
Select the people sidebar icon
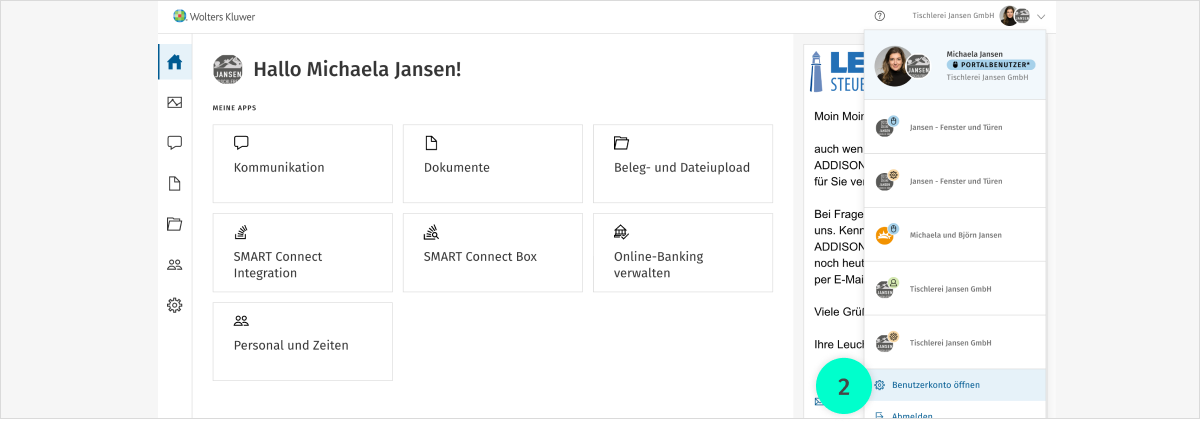(174, 265)
